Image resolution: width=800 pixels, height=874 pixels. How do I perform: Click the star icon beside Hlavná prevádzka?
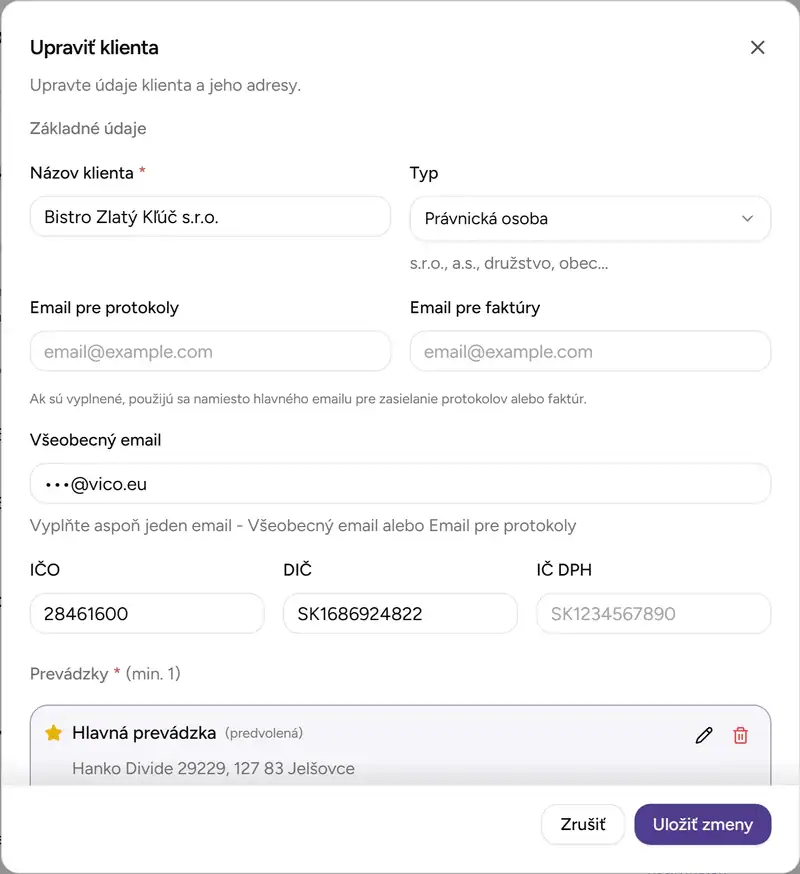tap(54, 733)
